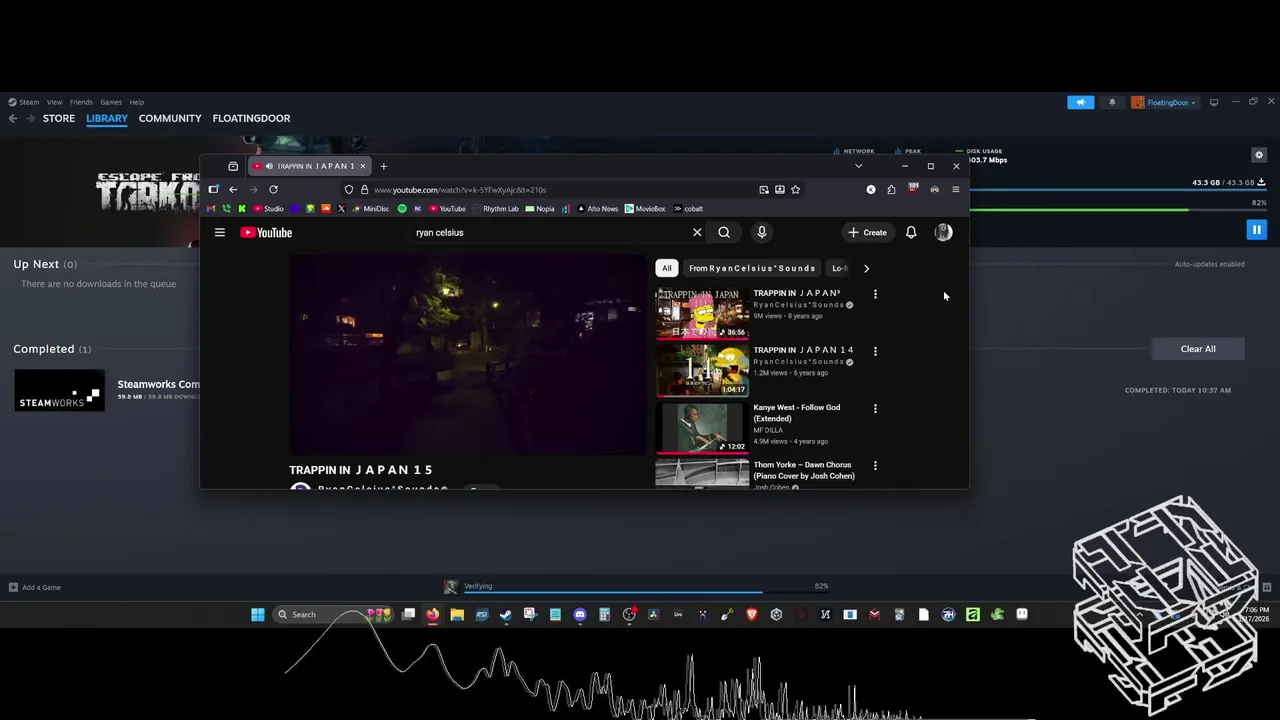Go back in Steam navigation
The width and height of the screenshot is (1280, 720).
(13, 118)
